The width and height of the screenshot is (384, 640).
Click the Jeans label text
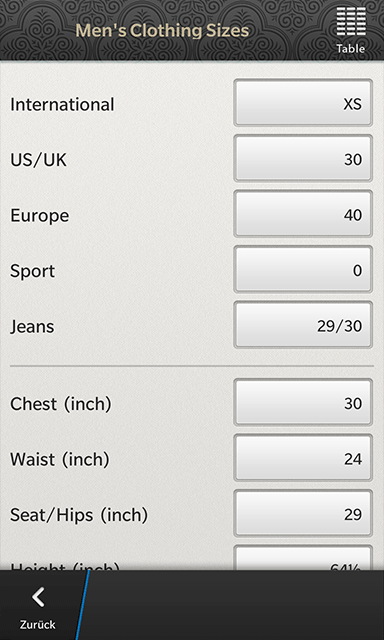pyautogui.click(x=32, y=327)
